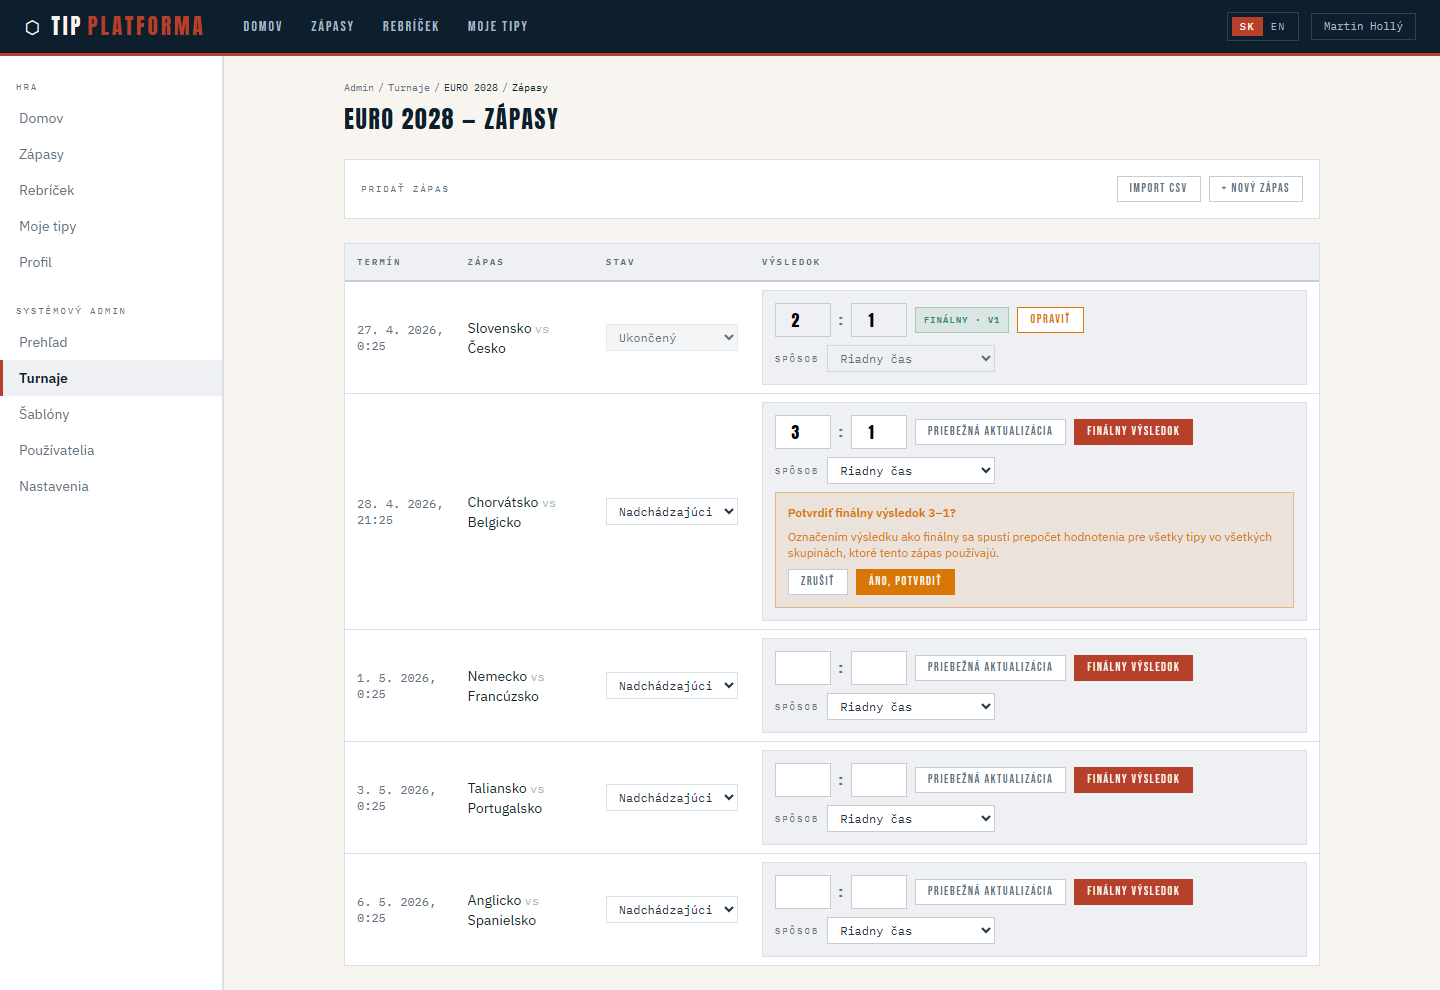Open the Martin Hollý user menu
The image size is (1440, 990).
click(x=1362, y=27)
